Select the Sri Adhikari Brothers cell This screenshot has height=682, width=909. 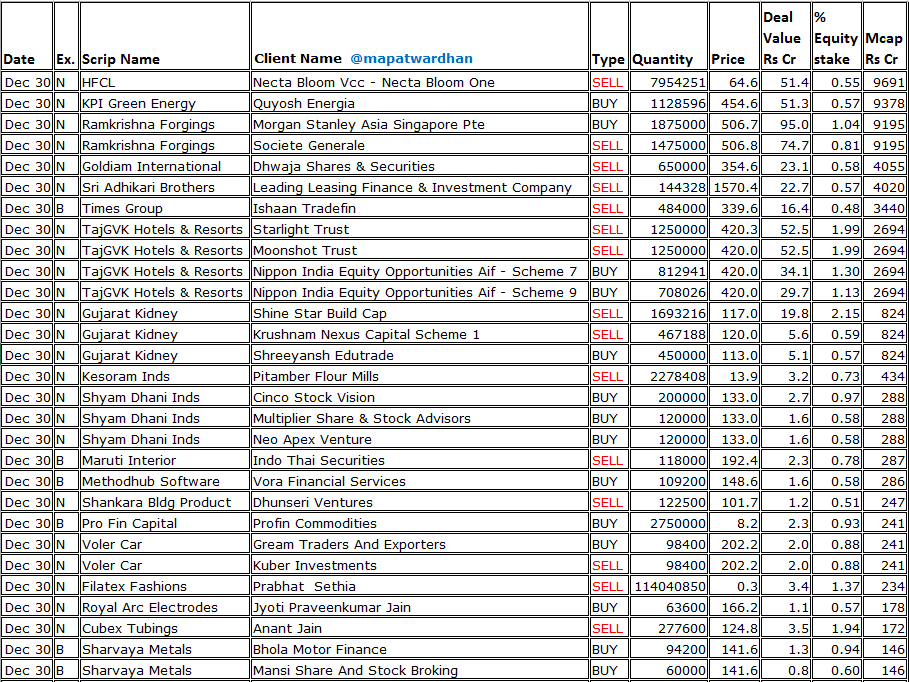(x=165, y=187)
